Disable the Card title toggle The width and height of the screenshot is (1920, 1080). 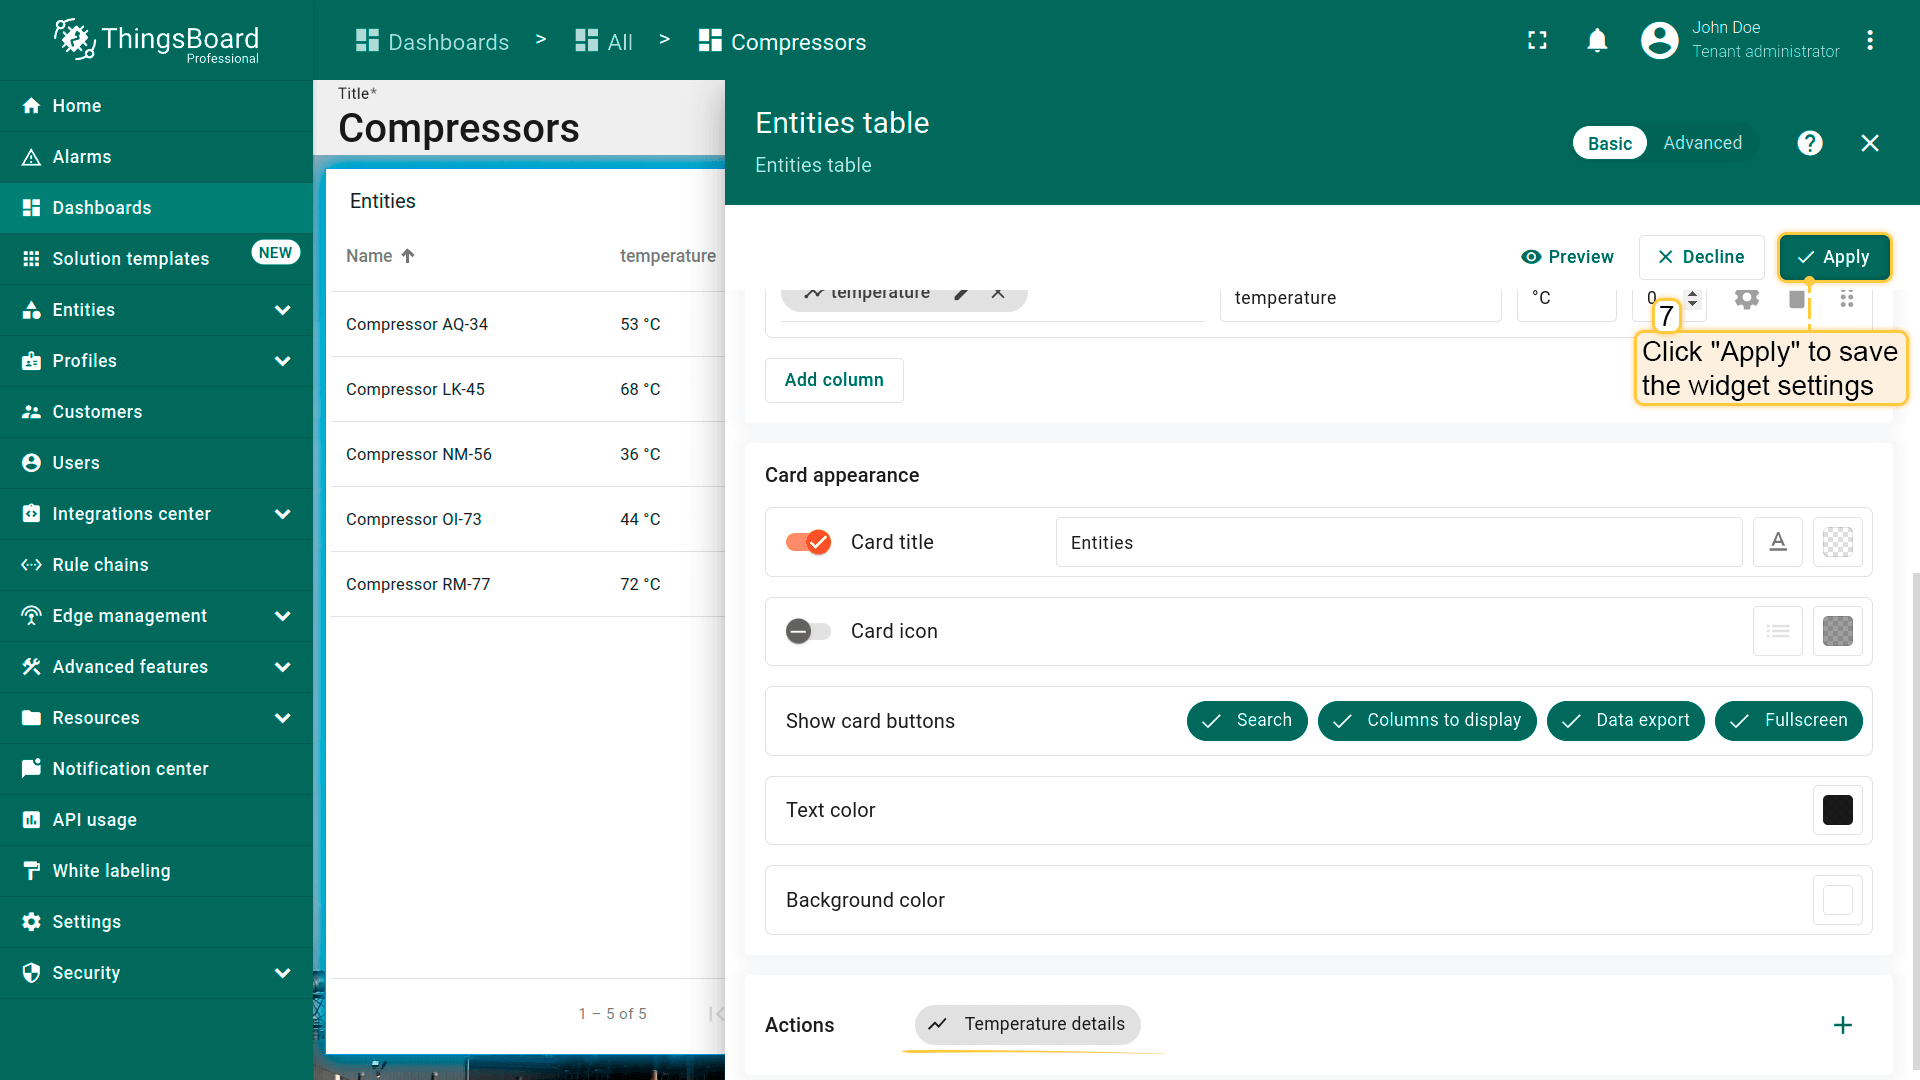808,542
